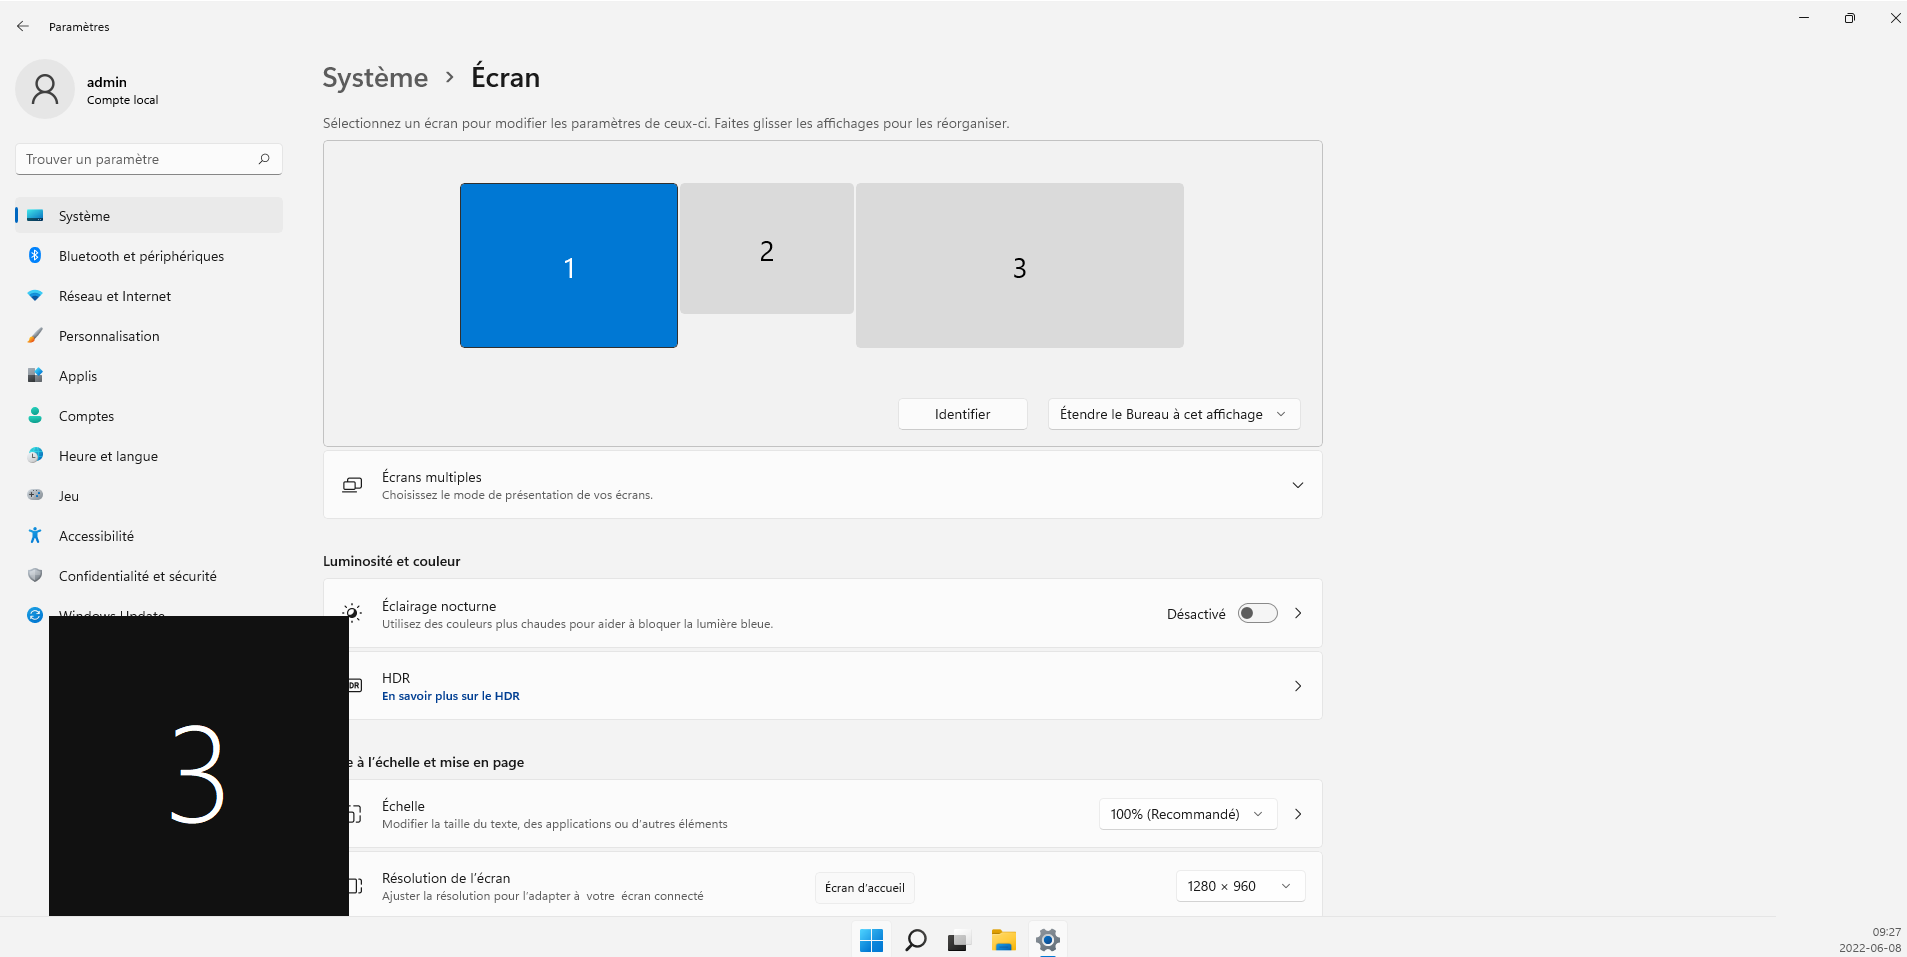The width and height of the screenshot is (1907, 957).
Task: Select display 2 in the arrangement diagram
Action: (x=766, y=250)
